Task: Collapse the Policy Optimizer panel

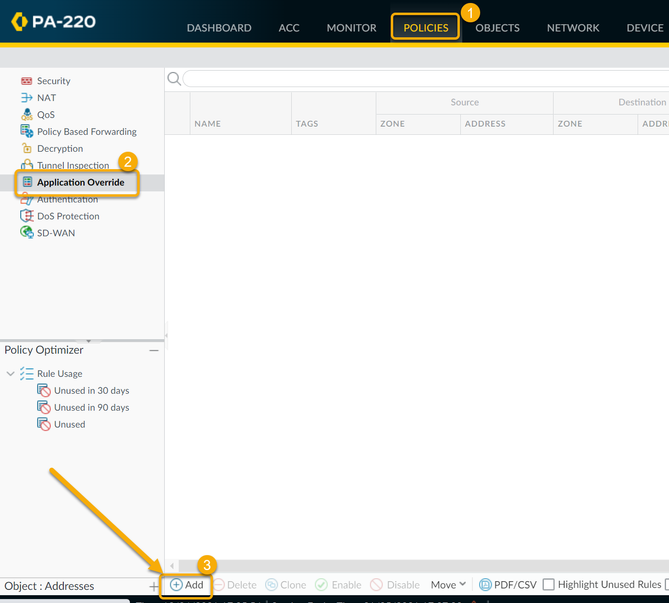Action: pos(154,351)
